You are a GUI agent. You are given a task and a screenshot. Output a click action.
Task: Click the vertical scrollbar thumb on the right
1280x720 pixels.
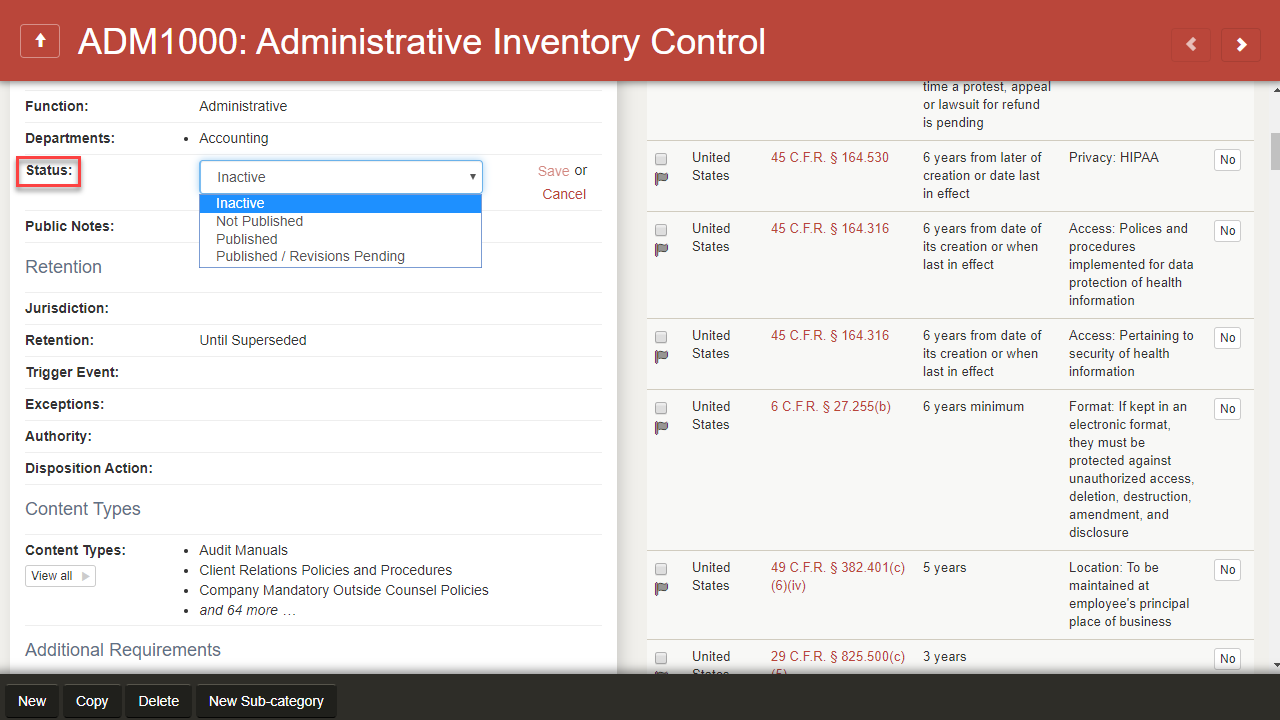click(1274, 152)
